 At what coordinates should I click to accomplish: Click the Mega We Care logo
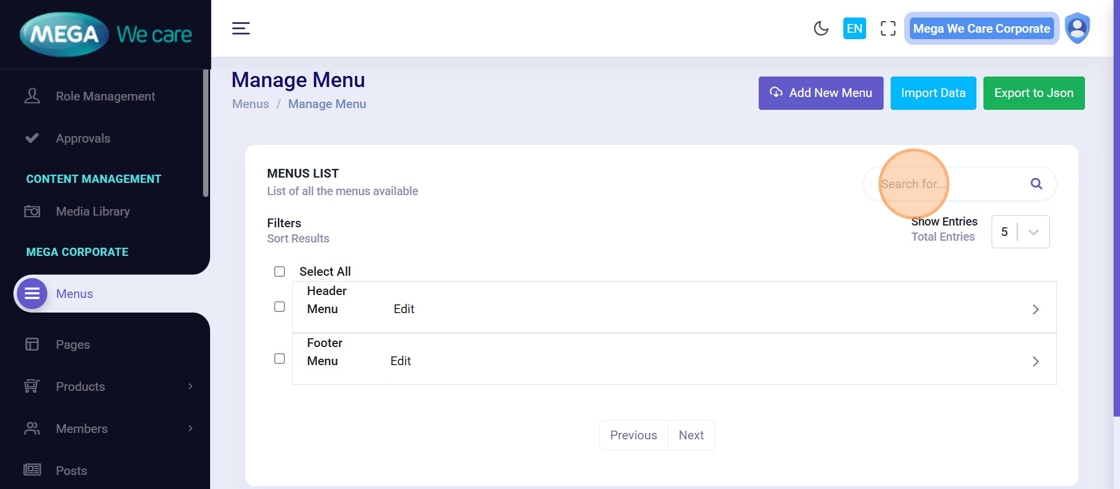(x=105, y=34)
